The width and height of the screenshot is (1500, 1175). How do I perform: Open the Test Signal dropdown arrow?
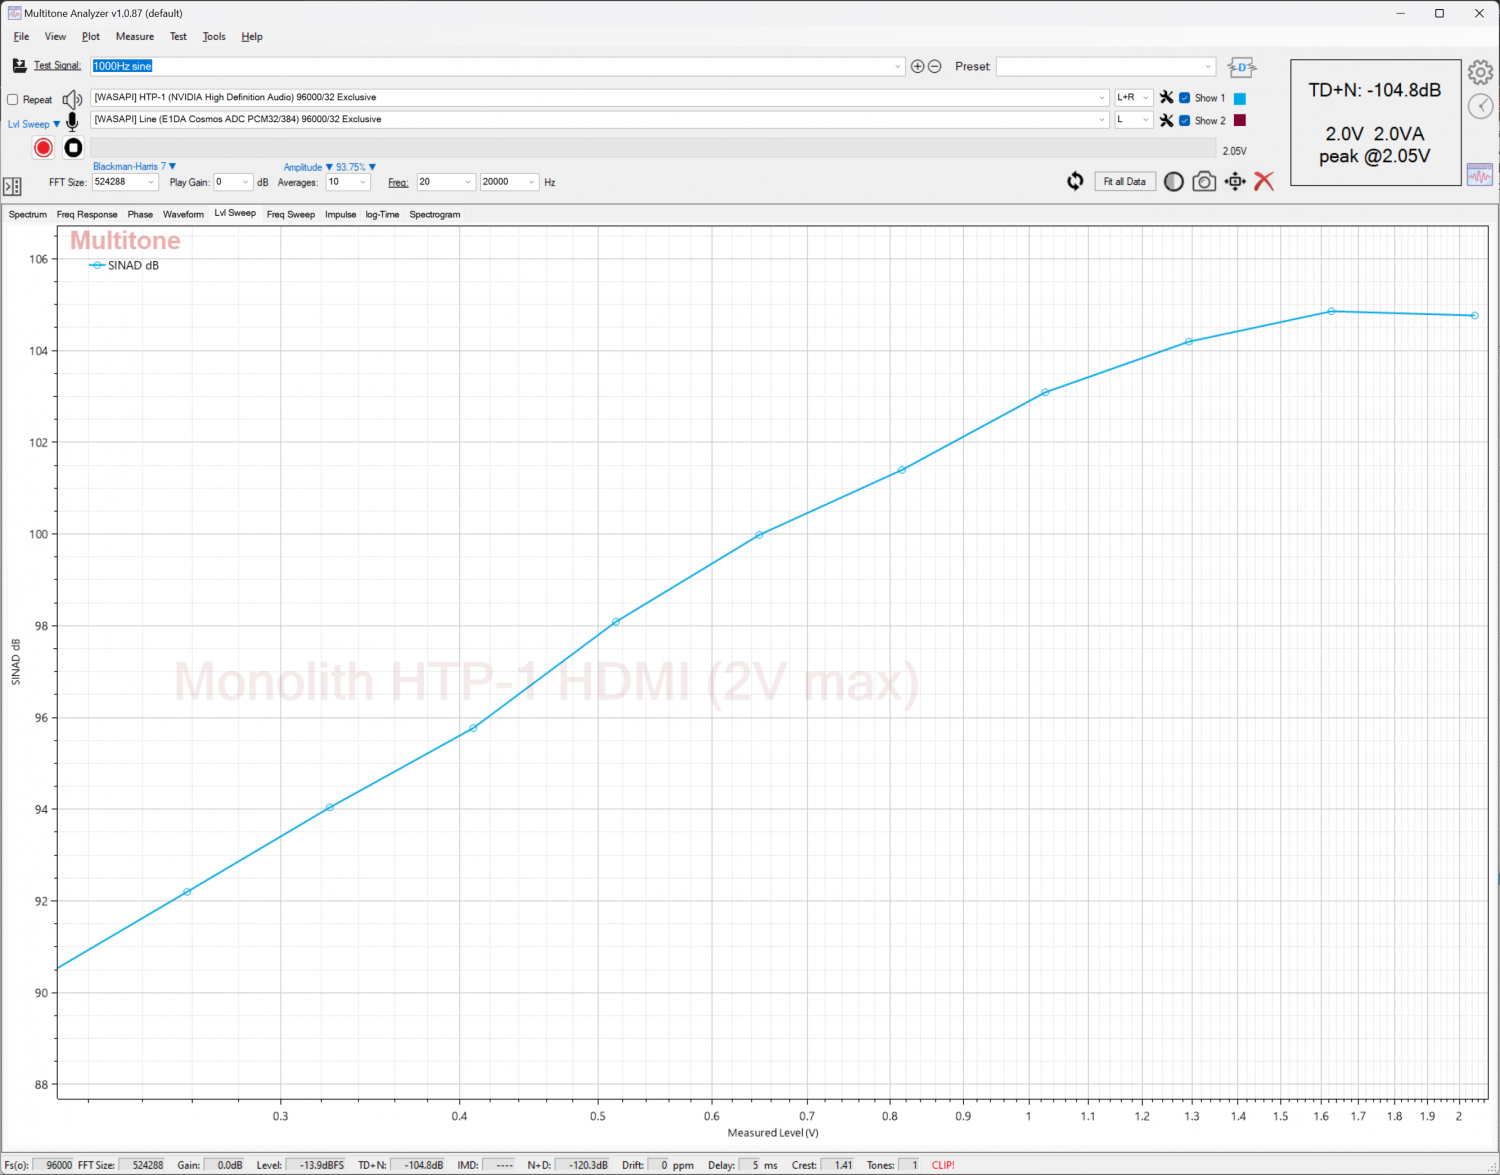[x=897, y=66]
